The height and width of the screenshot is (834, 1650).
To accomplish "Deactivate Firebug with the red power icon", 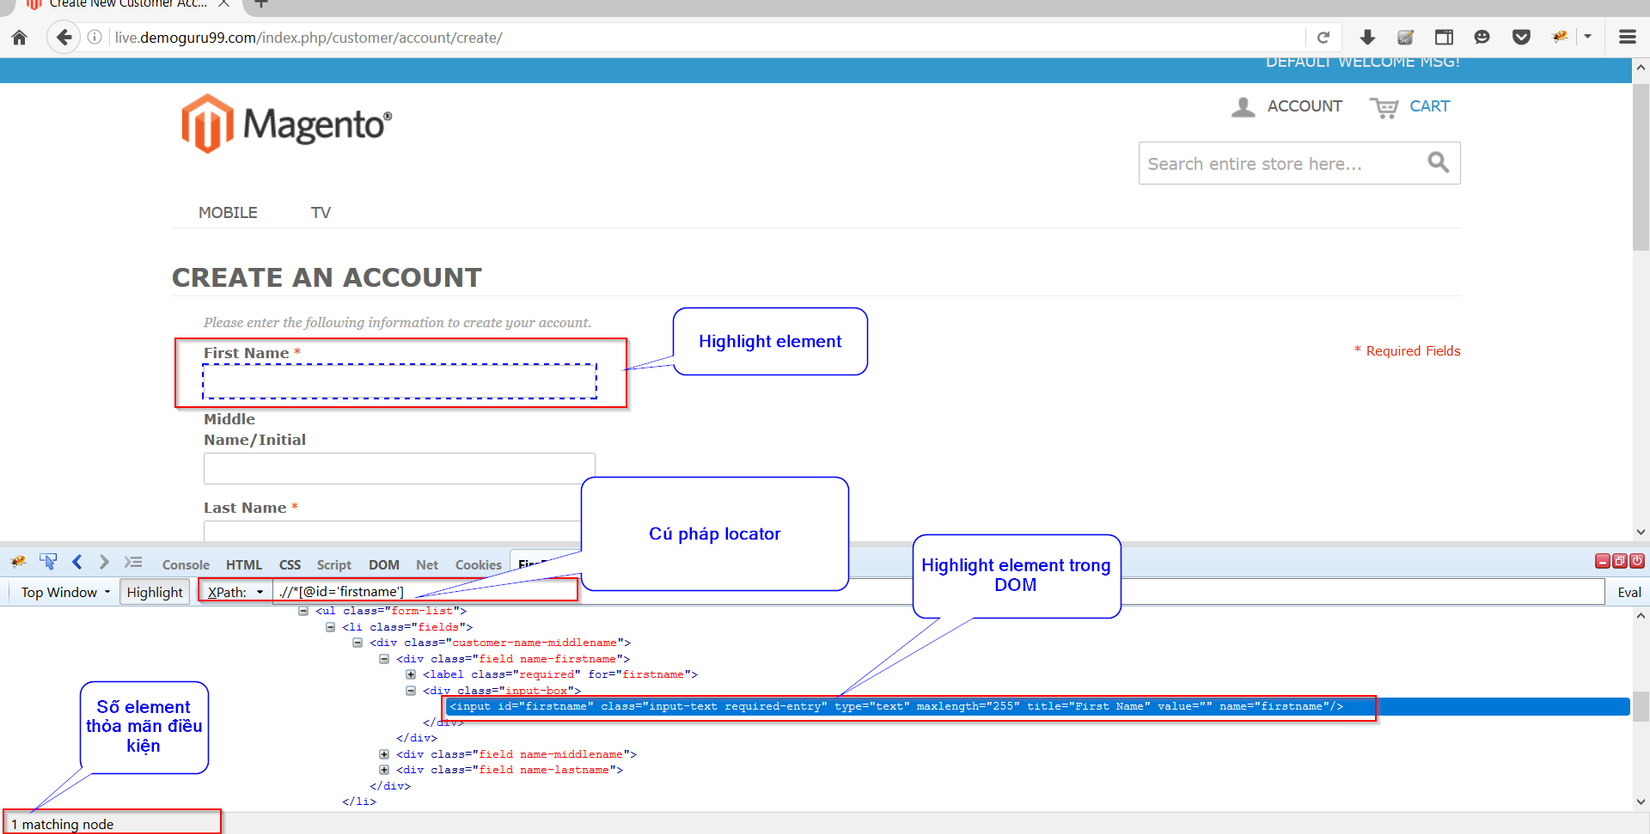I will pyautogui.click(x=1636, y=561).
